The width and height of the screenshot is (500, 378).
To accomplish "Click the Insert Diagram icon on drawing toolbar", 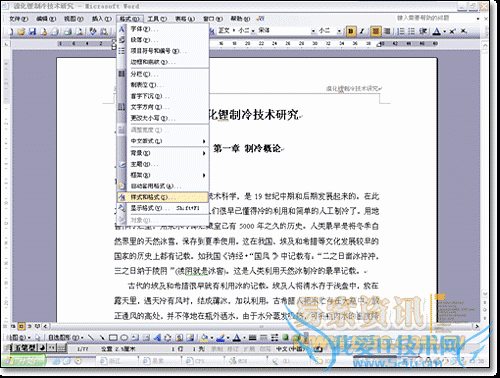I will (x=168, y=338).
